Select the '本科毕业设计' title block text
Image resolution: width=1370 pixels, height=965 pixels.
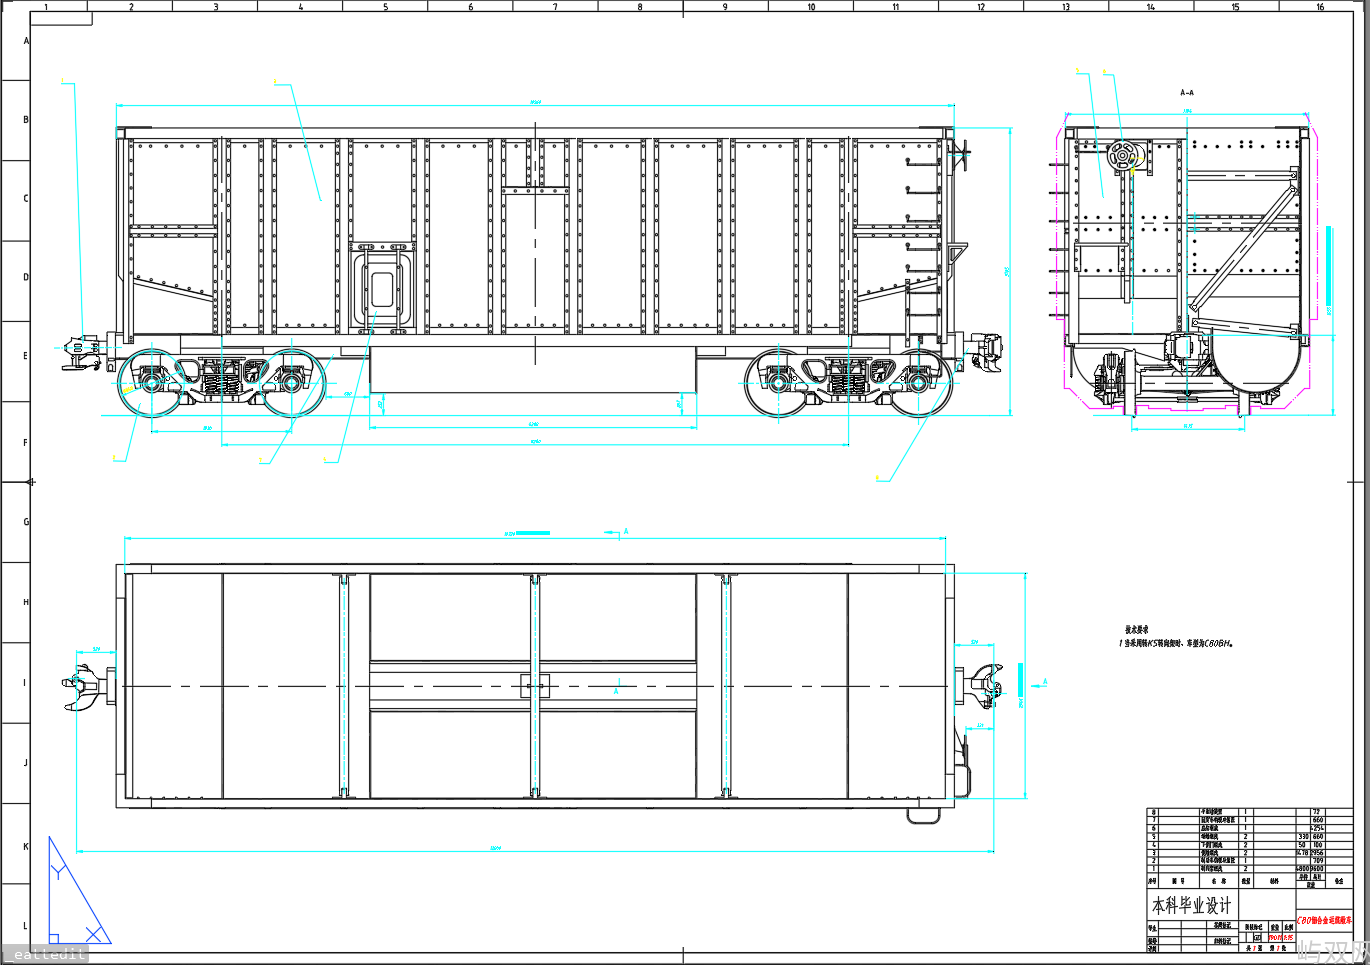click(x=1192, y=906)
